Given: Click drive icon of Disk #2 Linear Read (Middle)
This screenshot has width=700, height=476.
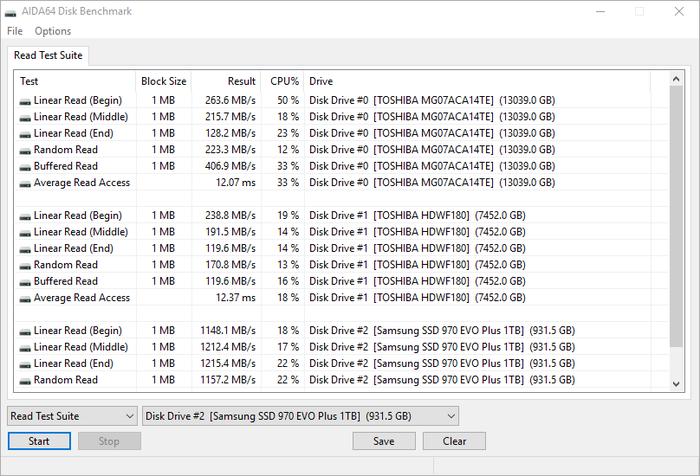Looking at the screenshot, I should point(25,349).
